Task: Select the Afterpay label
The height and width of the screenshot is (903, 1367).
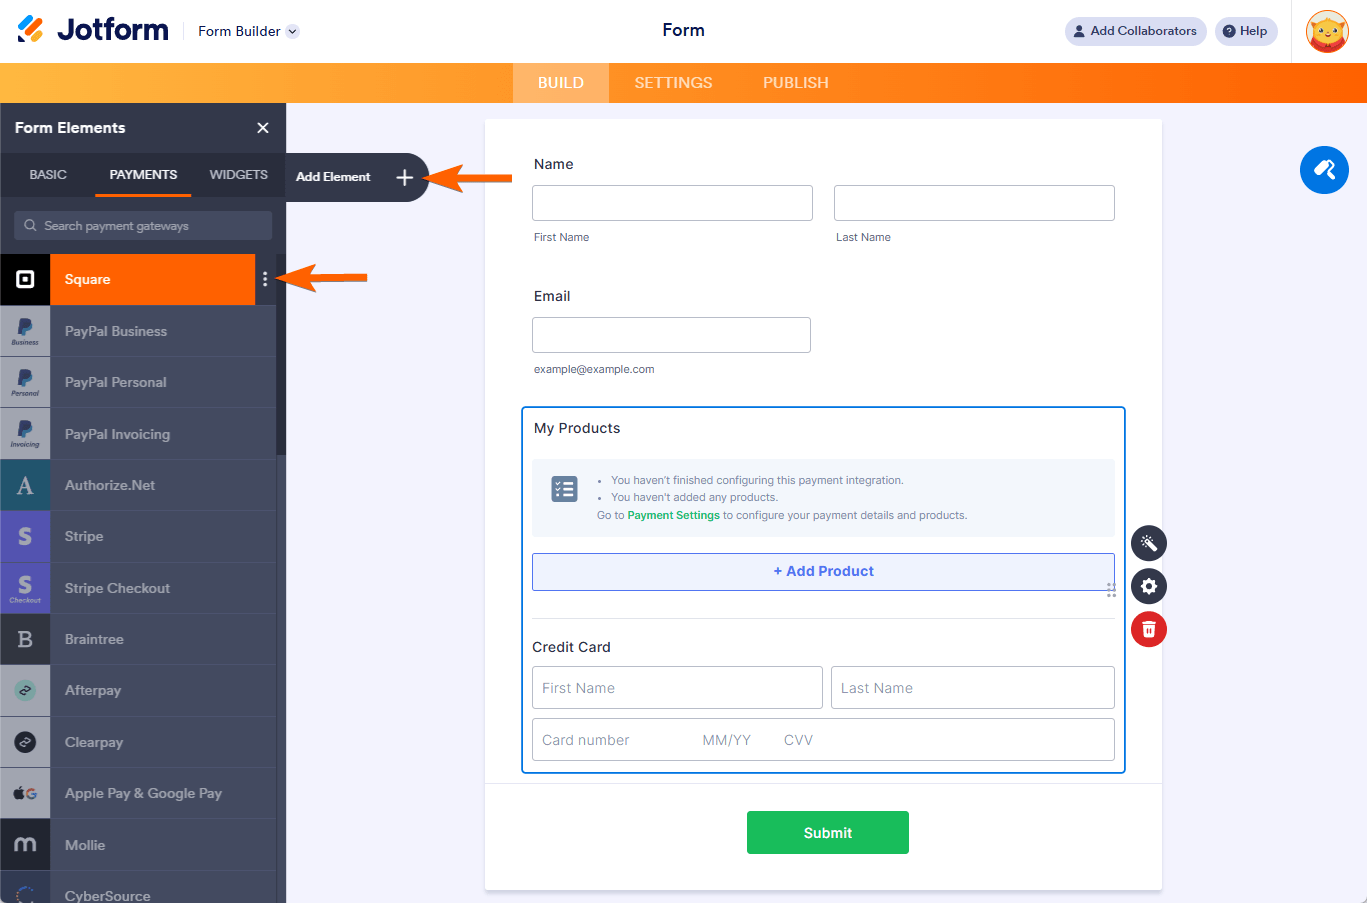Action: pos(93,690)
